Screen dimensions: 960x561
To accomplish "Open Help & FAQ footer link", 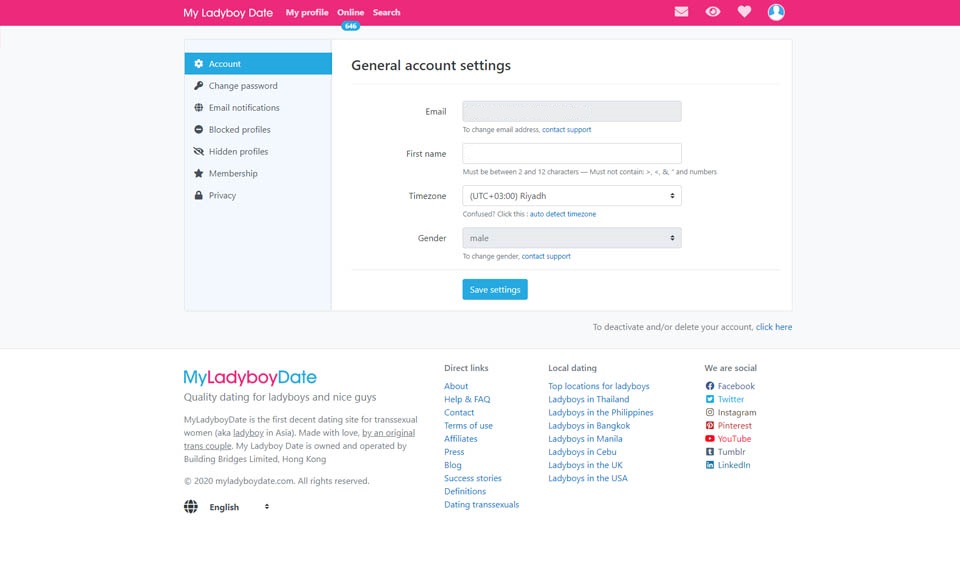I will 467,399.
